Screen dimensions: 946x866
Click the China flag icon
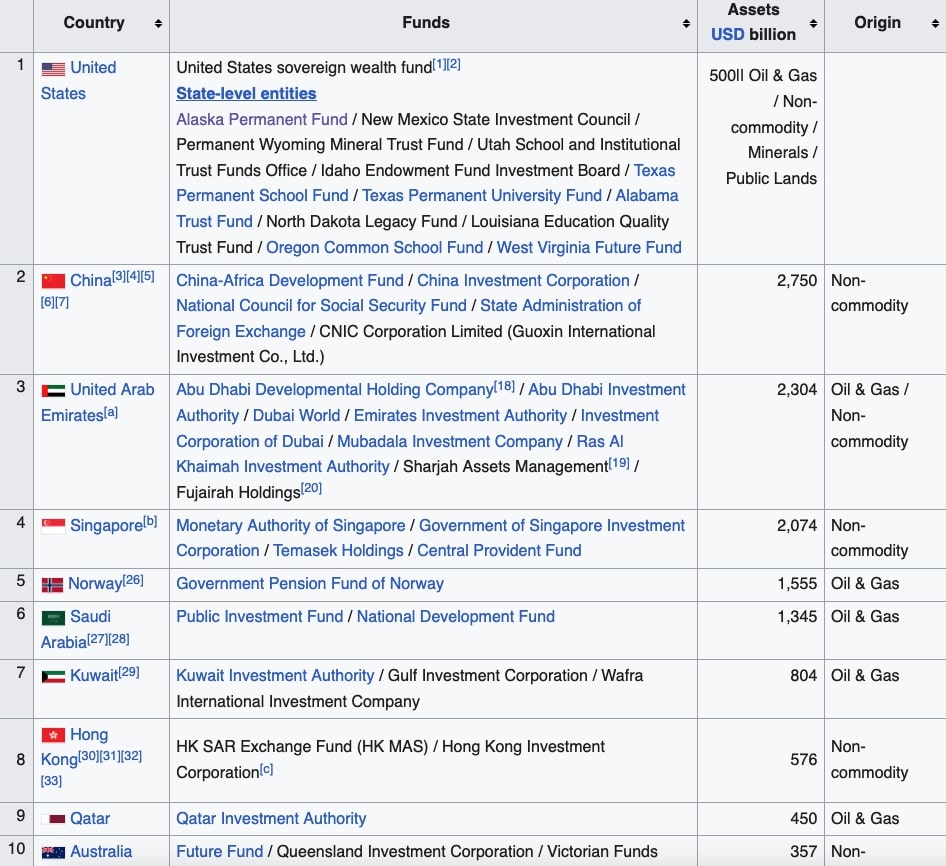(53, 281)
